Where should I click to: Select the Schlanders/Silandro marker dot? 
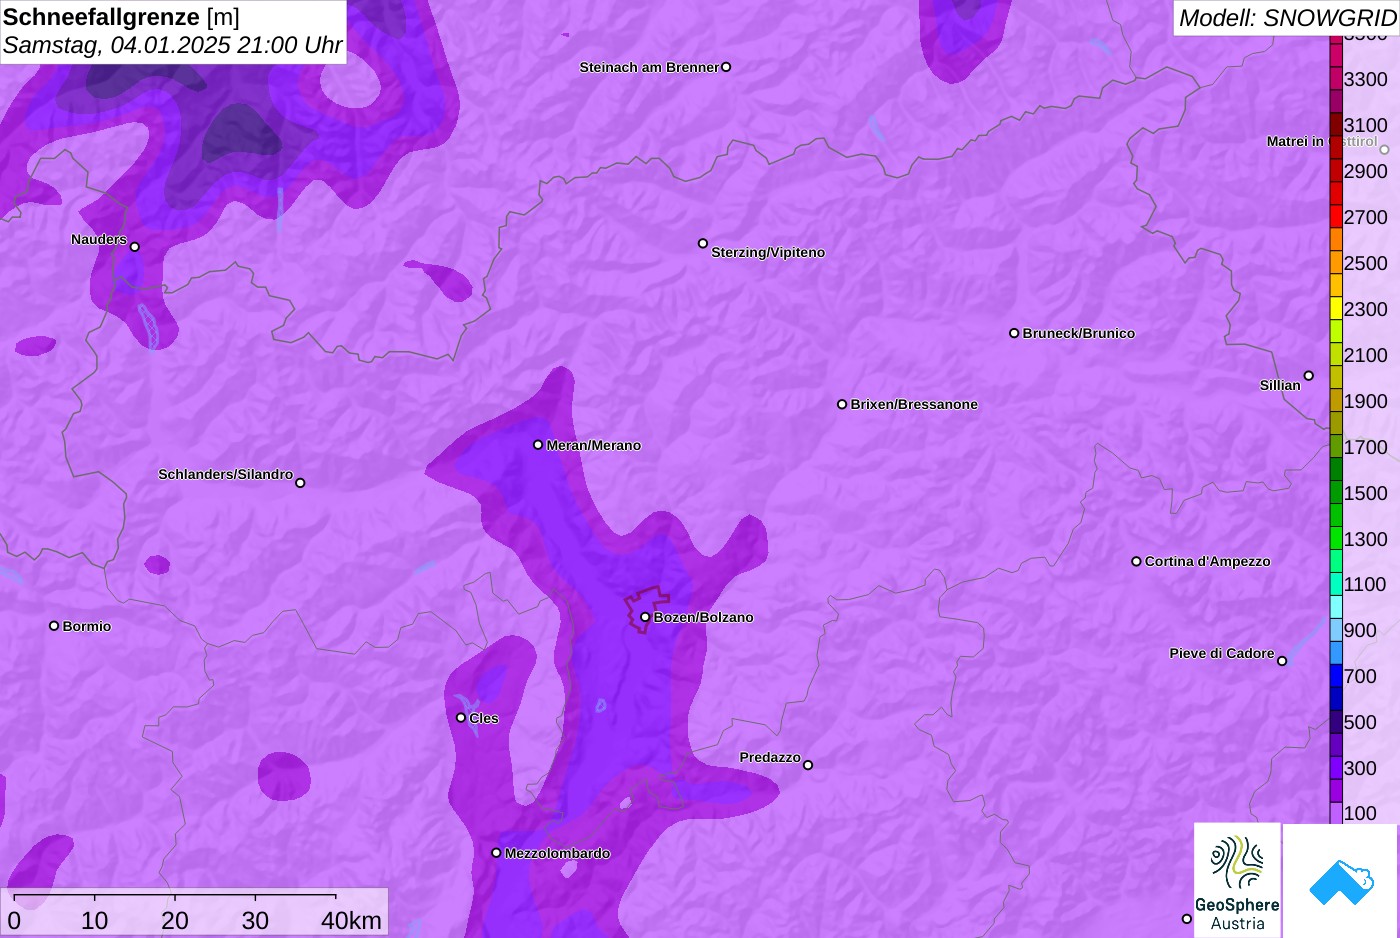click(x=300, y=483)
